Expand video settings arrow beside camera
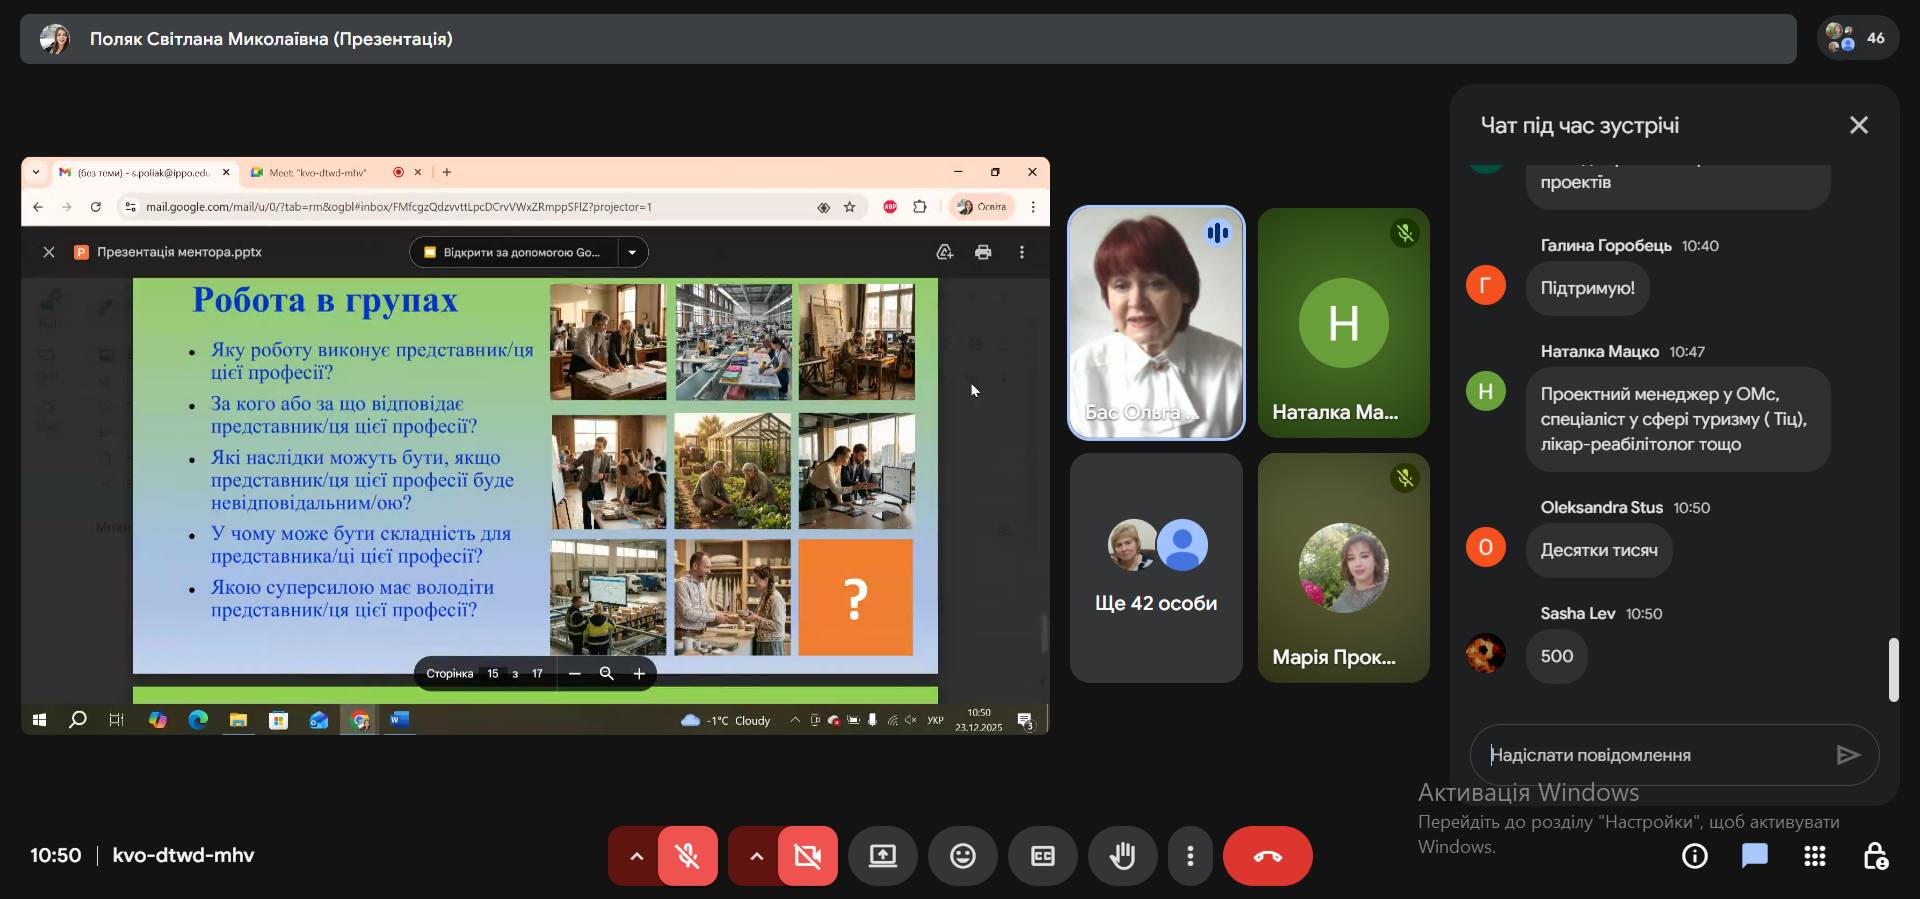The width and height of the screenshot is (1920, 899). click(756, 856)
